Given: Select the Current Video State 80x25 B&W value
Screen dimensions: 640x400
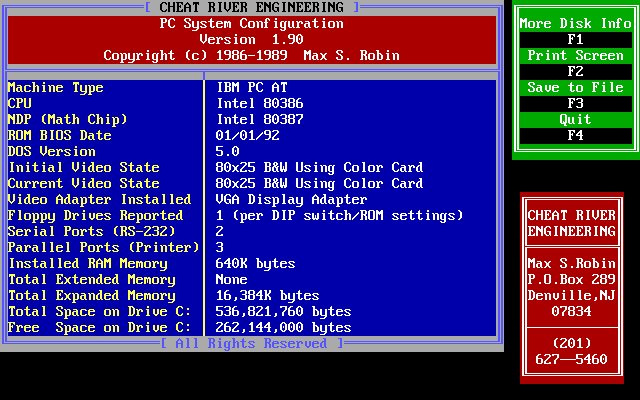Looking at the screenshot, I should tap(319, 183).
